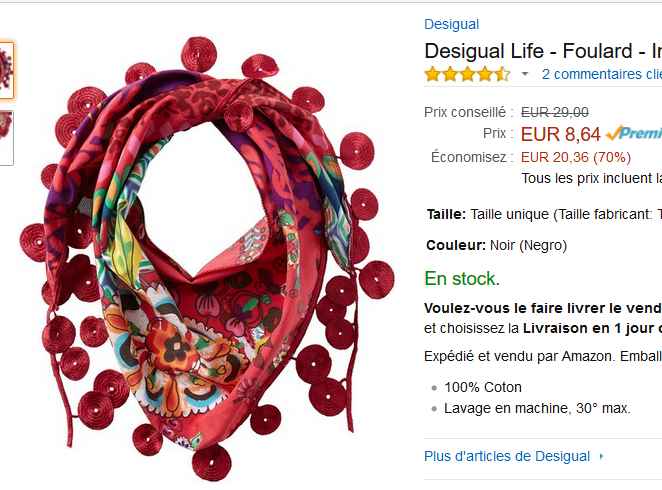Image resolution: width=662 pixels, height=490 pixels.
Task: Click the 100% Coton bullet point
Action: click(x=483, y=387)
